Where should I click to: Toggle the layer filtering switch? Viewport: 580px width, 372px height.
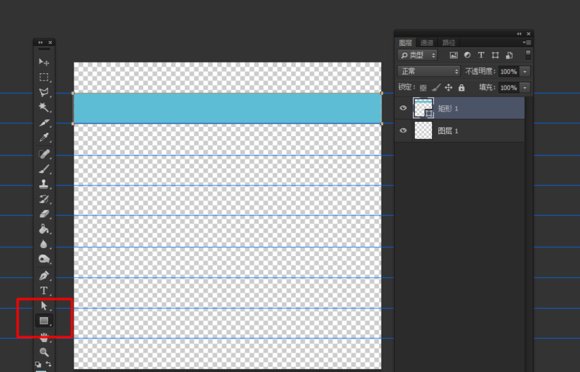click(528, 55)
